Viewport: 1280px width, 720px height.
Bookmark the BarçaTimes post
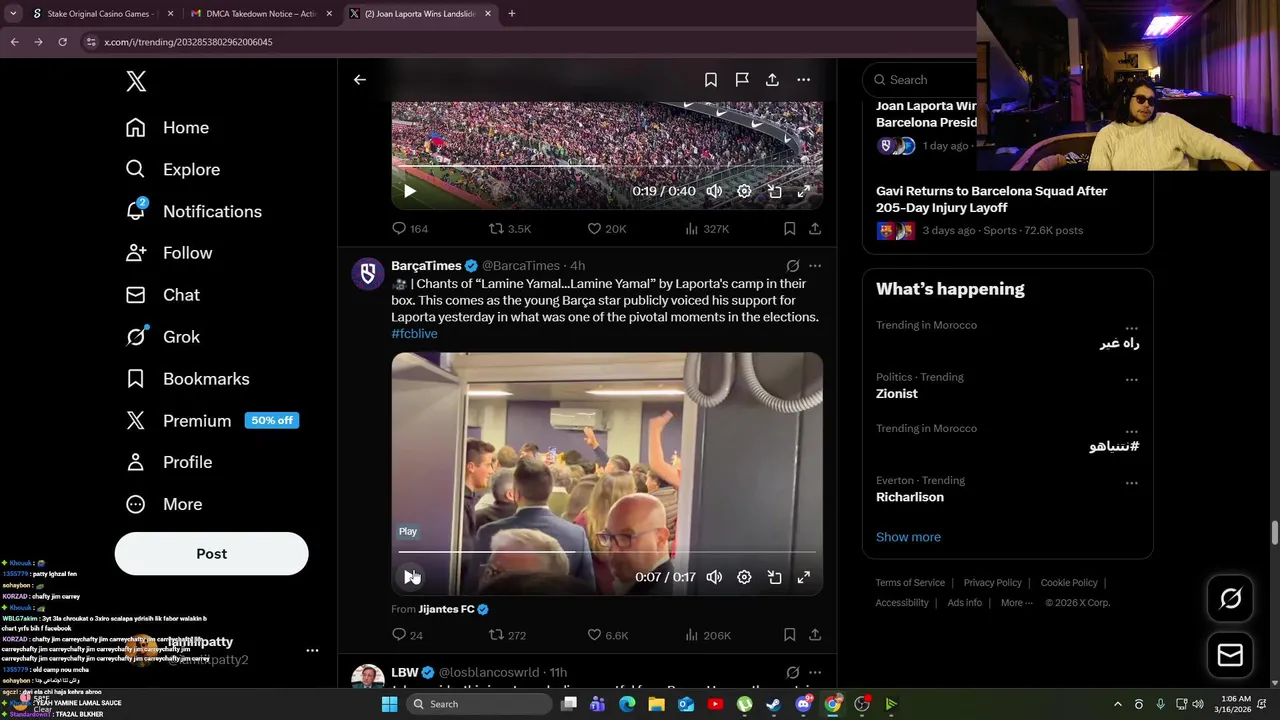(x=789, y=635)
